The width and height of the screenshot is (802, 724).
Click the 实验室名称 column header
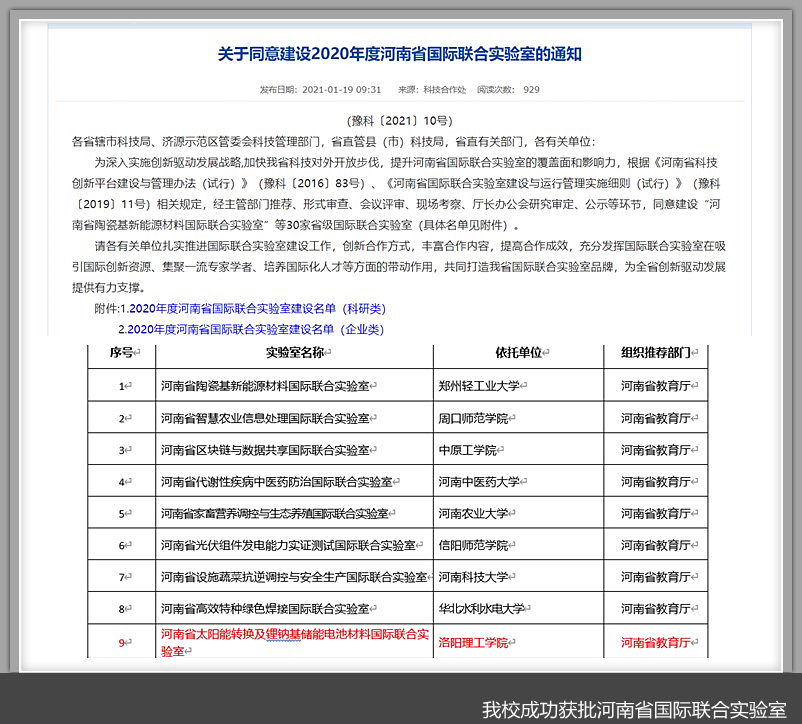pyautogui.click(x=295, y=353)
